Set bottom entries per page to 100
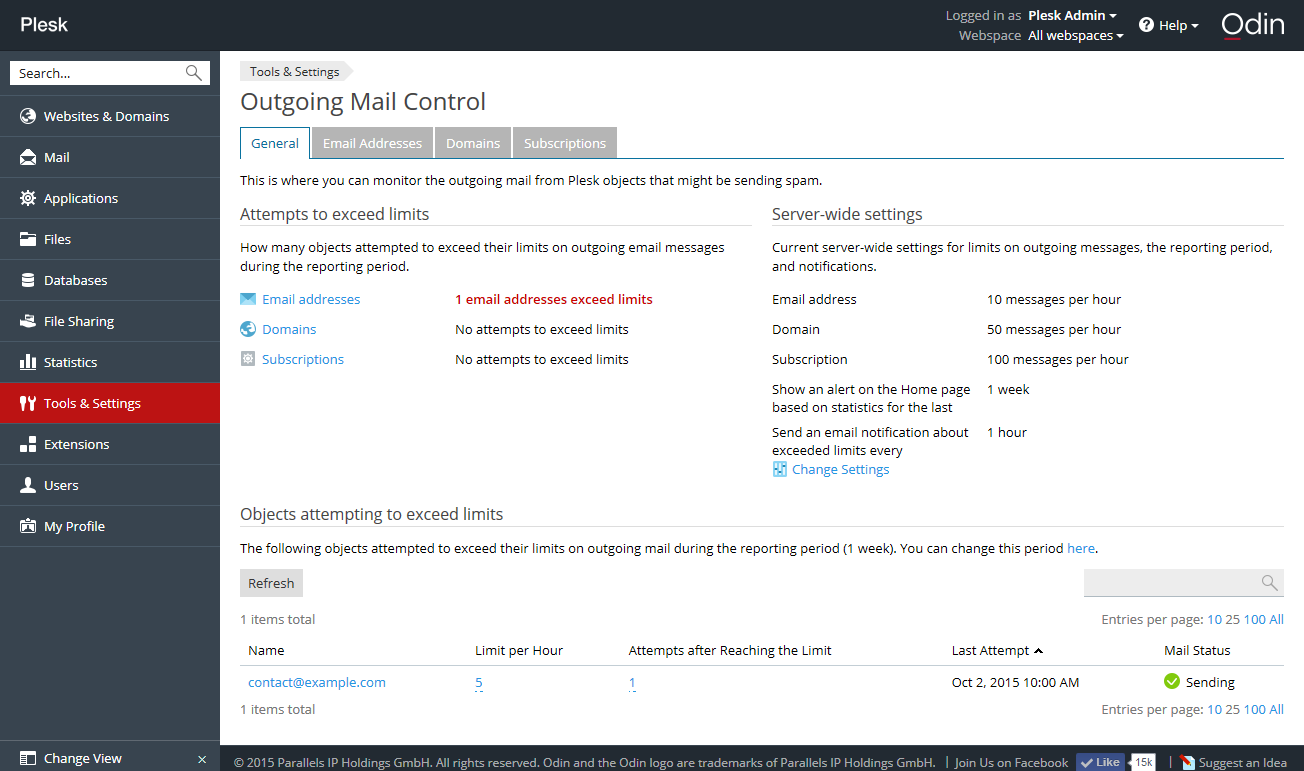The width and height of the screenshot is (1304, 771). 1254,709
